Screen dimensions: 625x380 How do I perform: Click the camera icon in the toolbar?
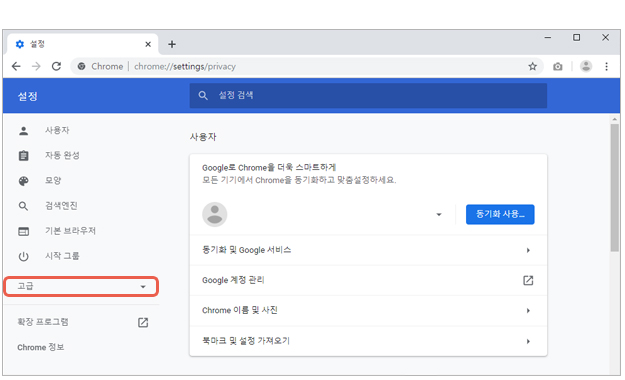(x=558, y=67)
